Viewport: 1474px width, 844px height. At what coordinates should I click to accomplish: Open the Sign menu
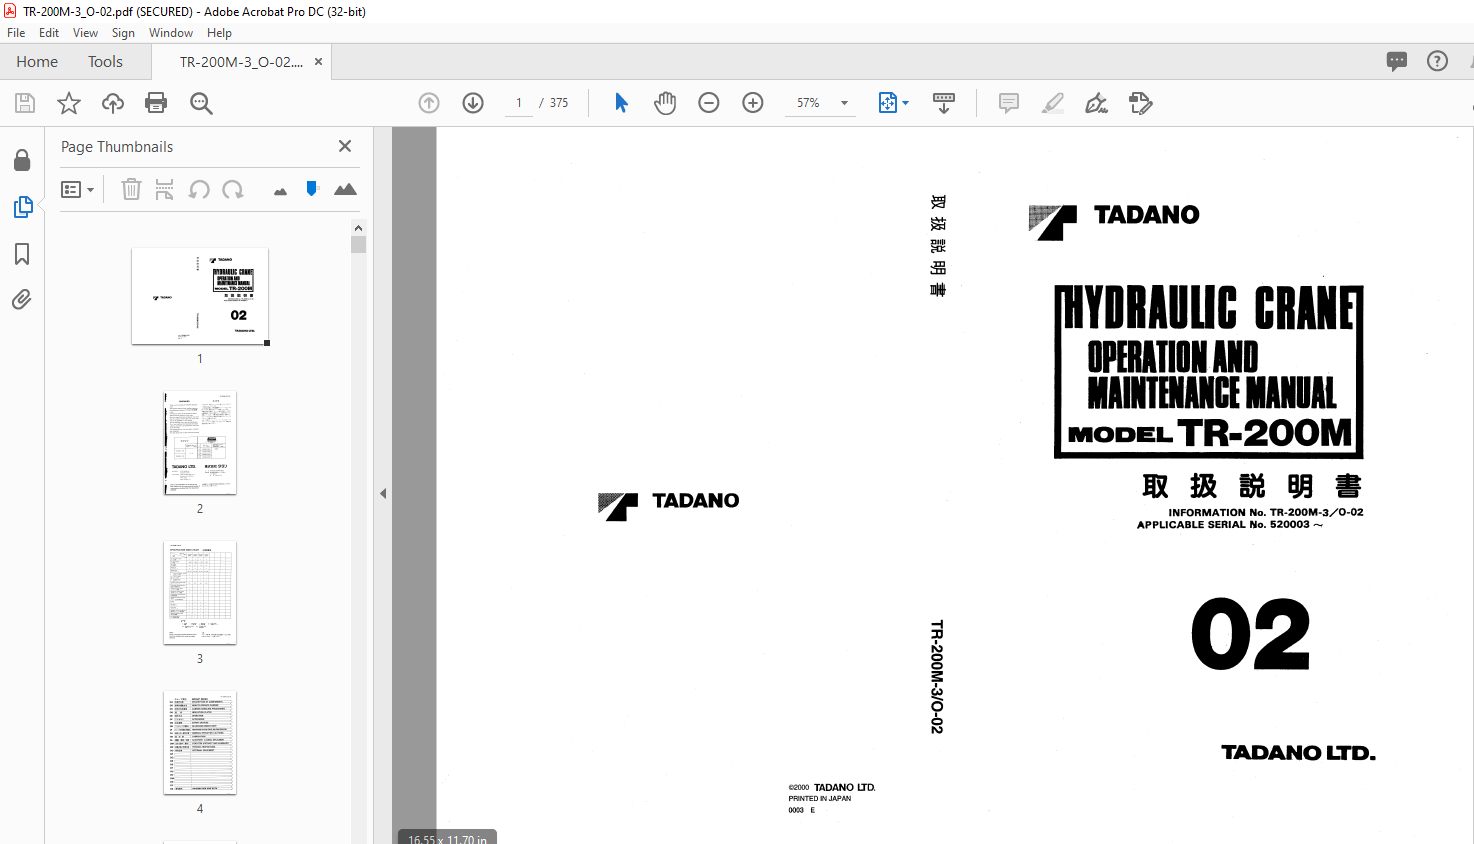123,33
